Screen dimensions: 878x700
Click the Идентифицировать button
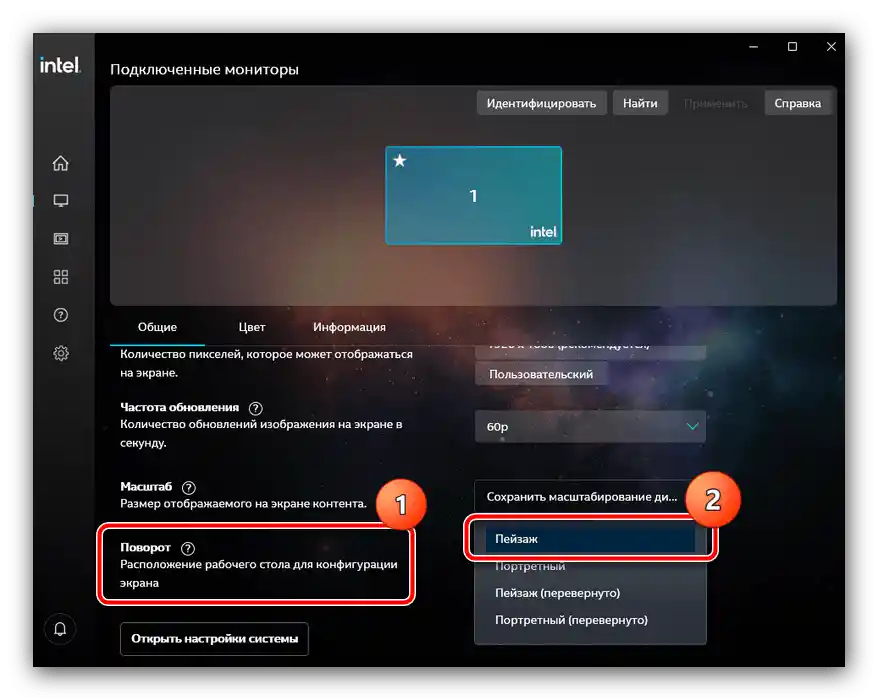pyautogui.click(x=541, y=103)
